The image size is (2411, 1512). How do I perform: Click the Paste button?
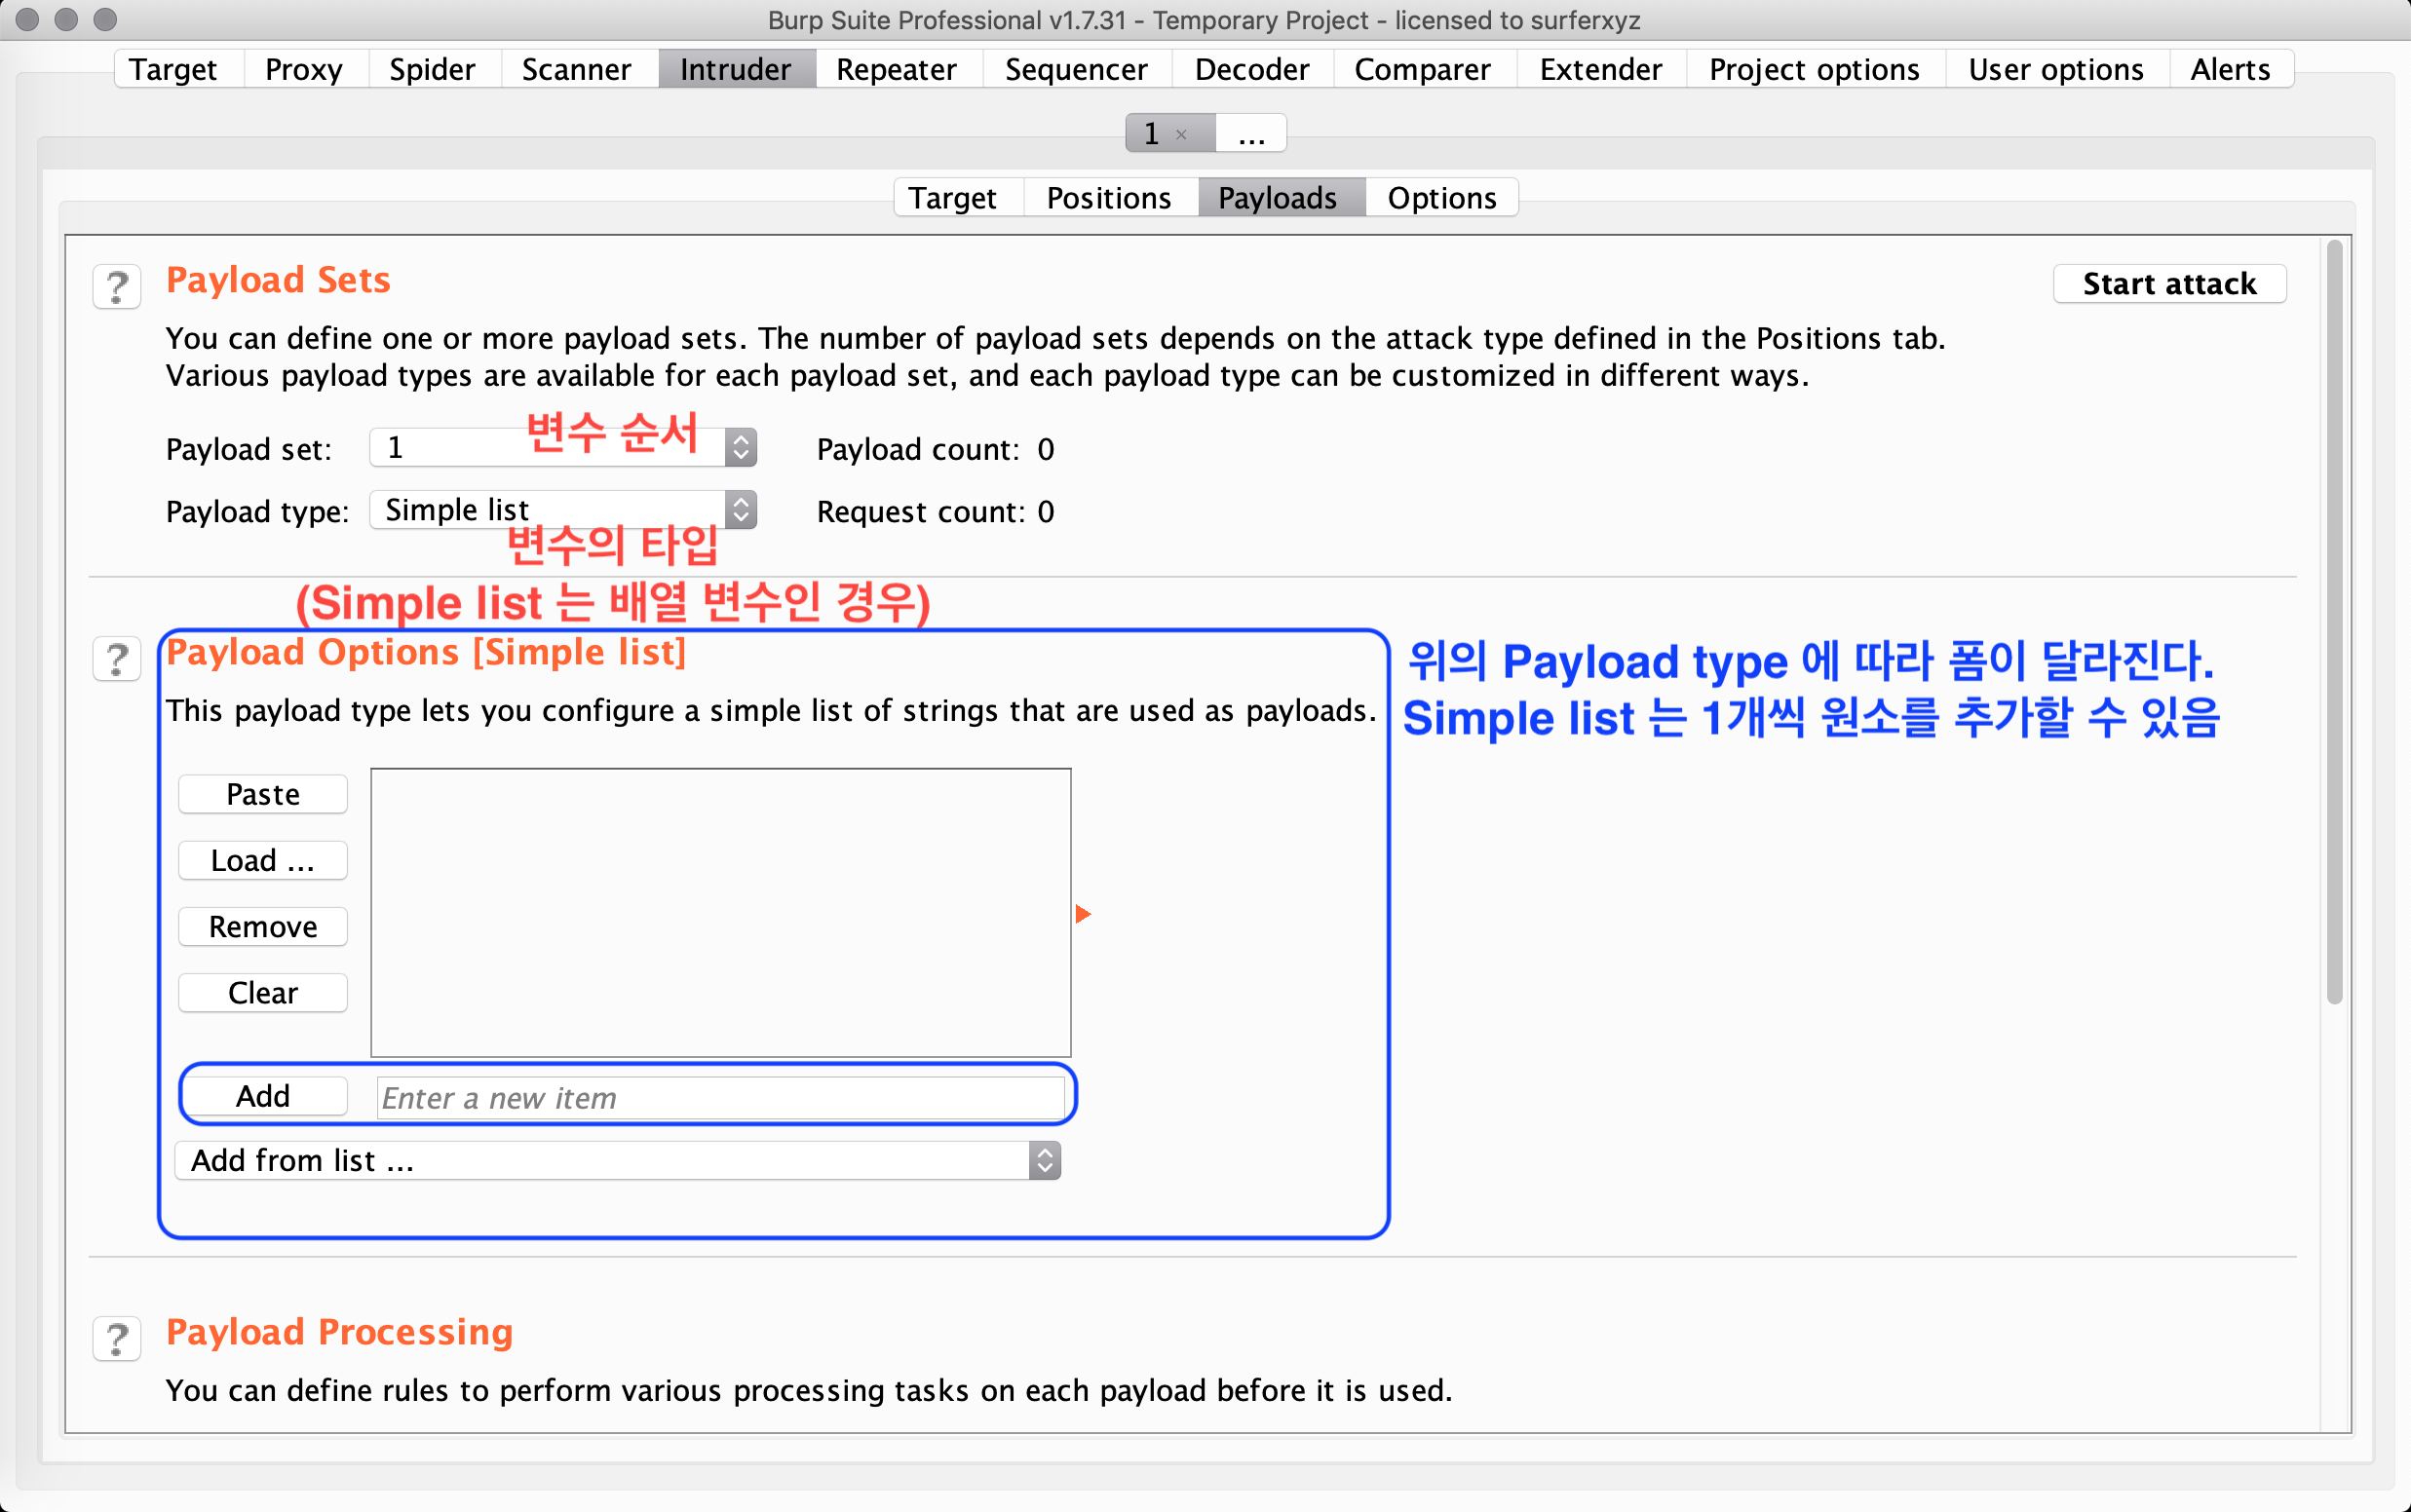263,794
